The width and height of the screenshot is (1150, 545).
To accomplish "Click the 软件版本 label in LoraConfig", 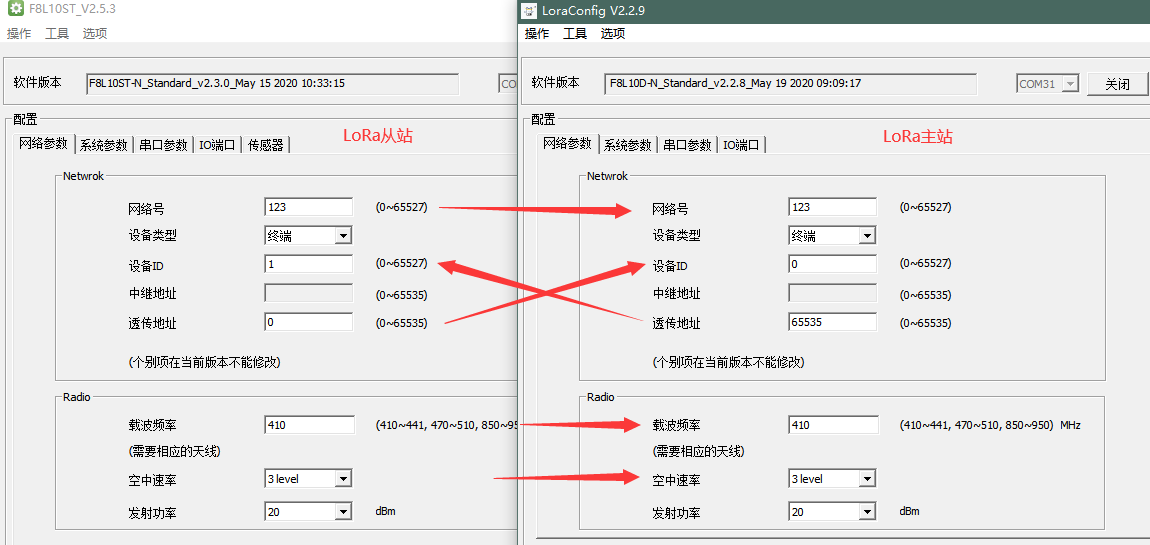I will 555,82.
